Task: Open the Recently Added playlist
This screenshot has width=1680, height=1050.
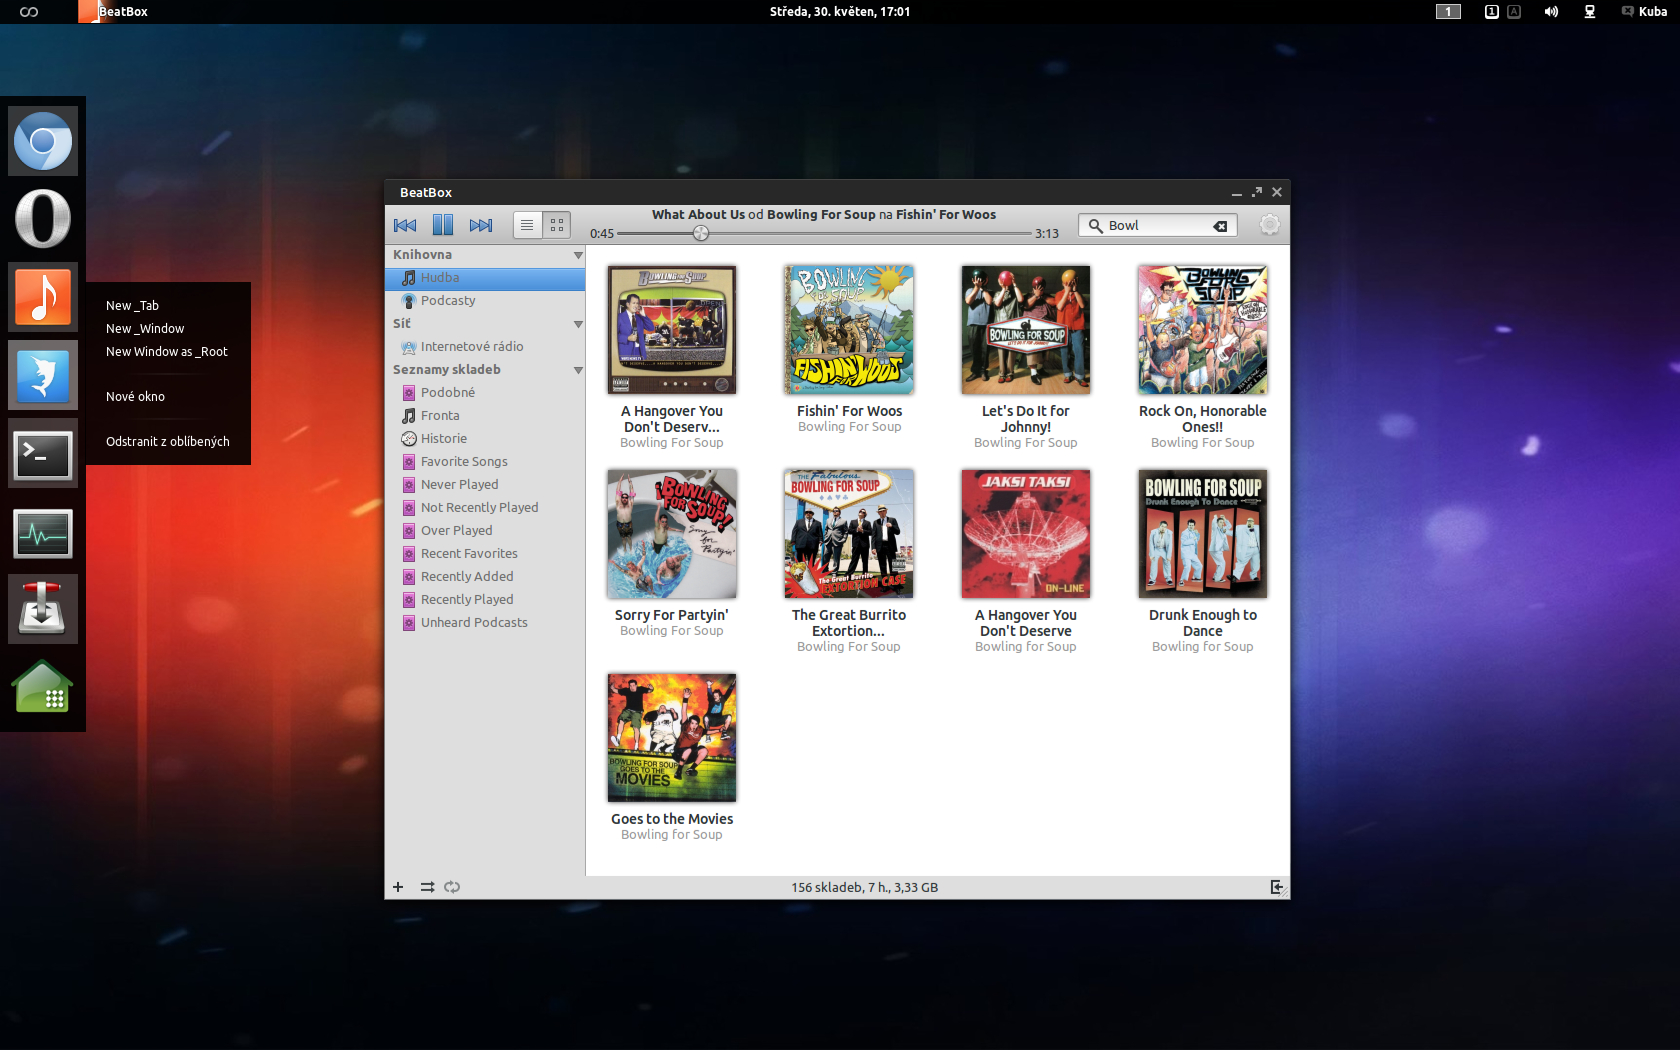Action: click(485, 577)
